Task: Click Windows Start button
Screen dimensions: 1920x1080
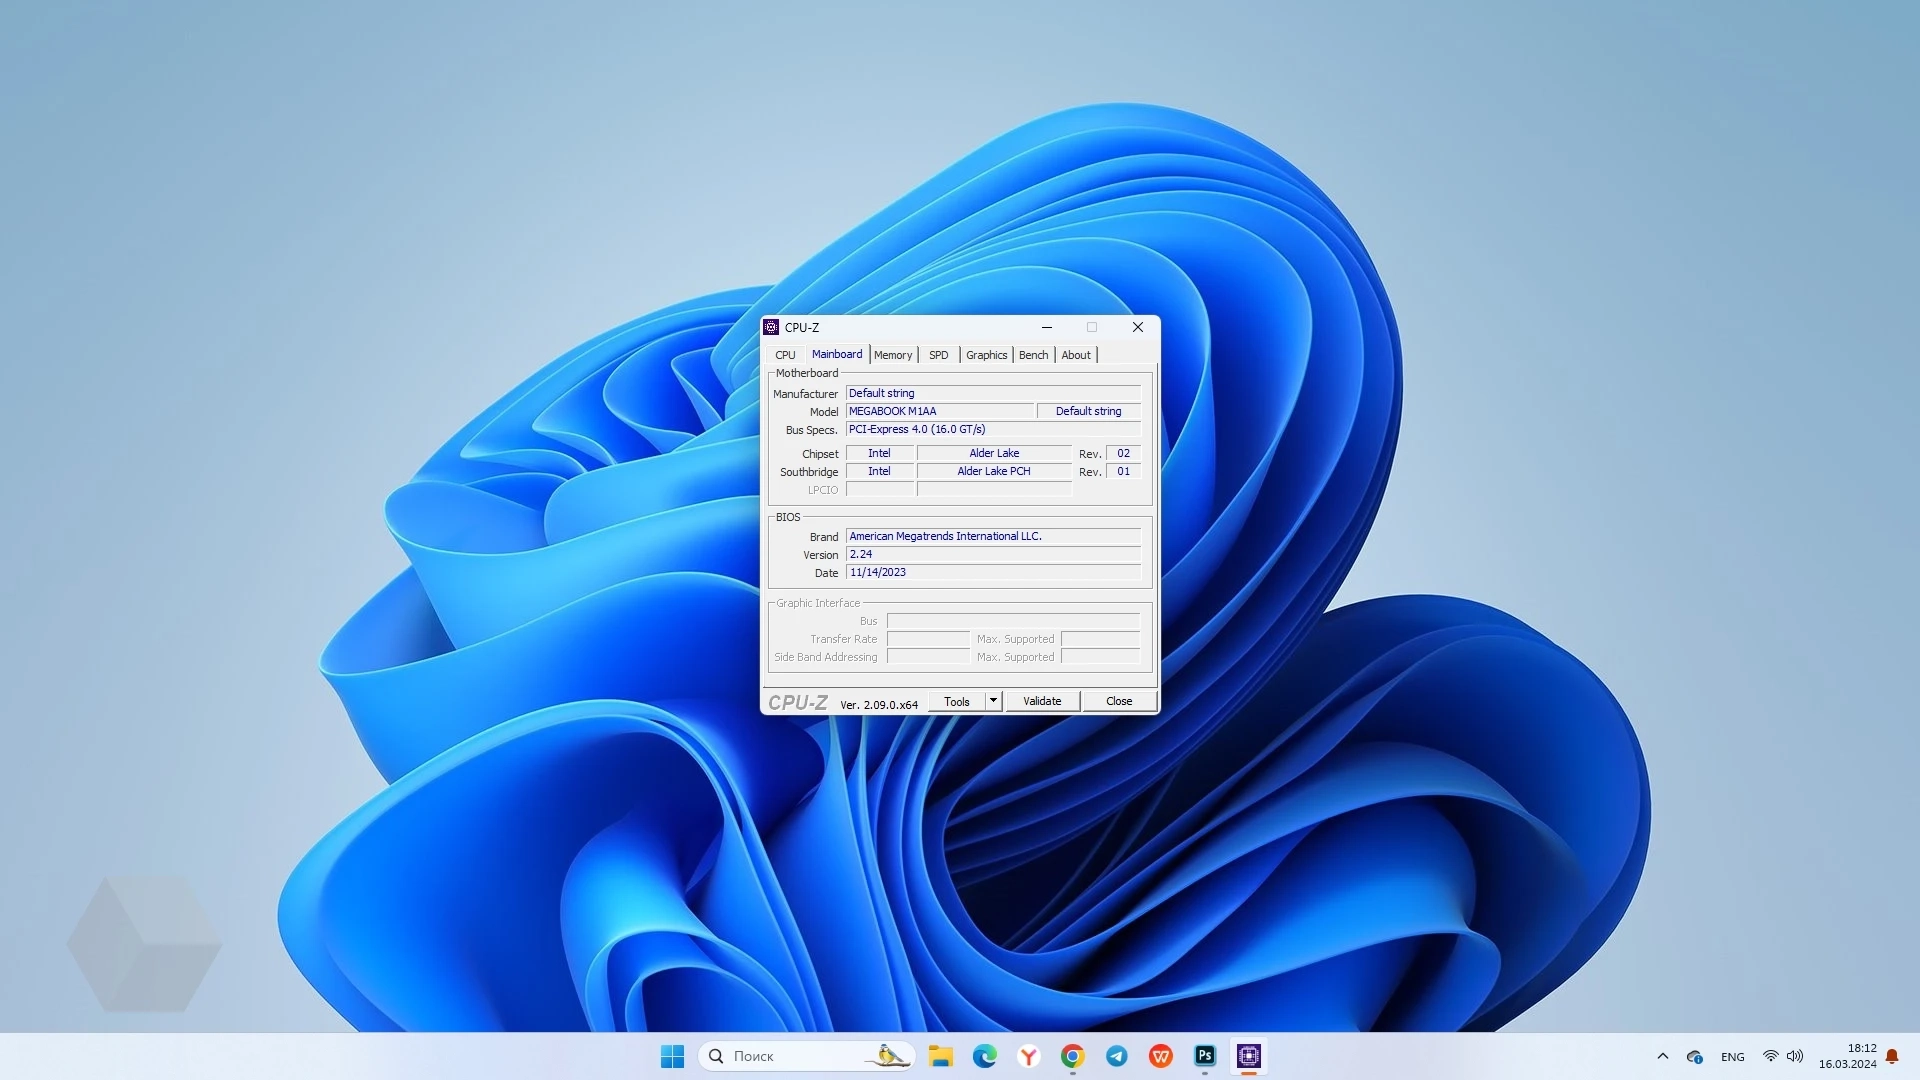Action: 673,1056
